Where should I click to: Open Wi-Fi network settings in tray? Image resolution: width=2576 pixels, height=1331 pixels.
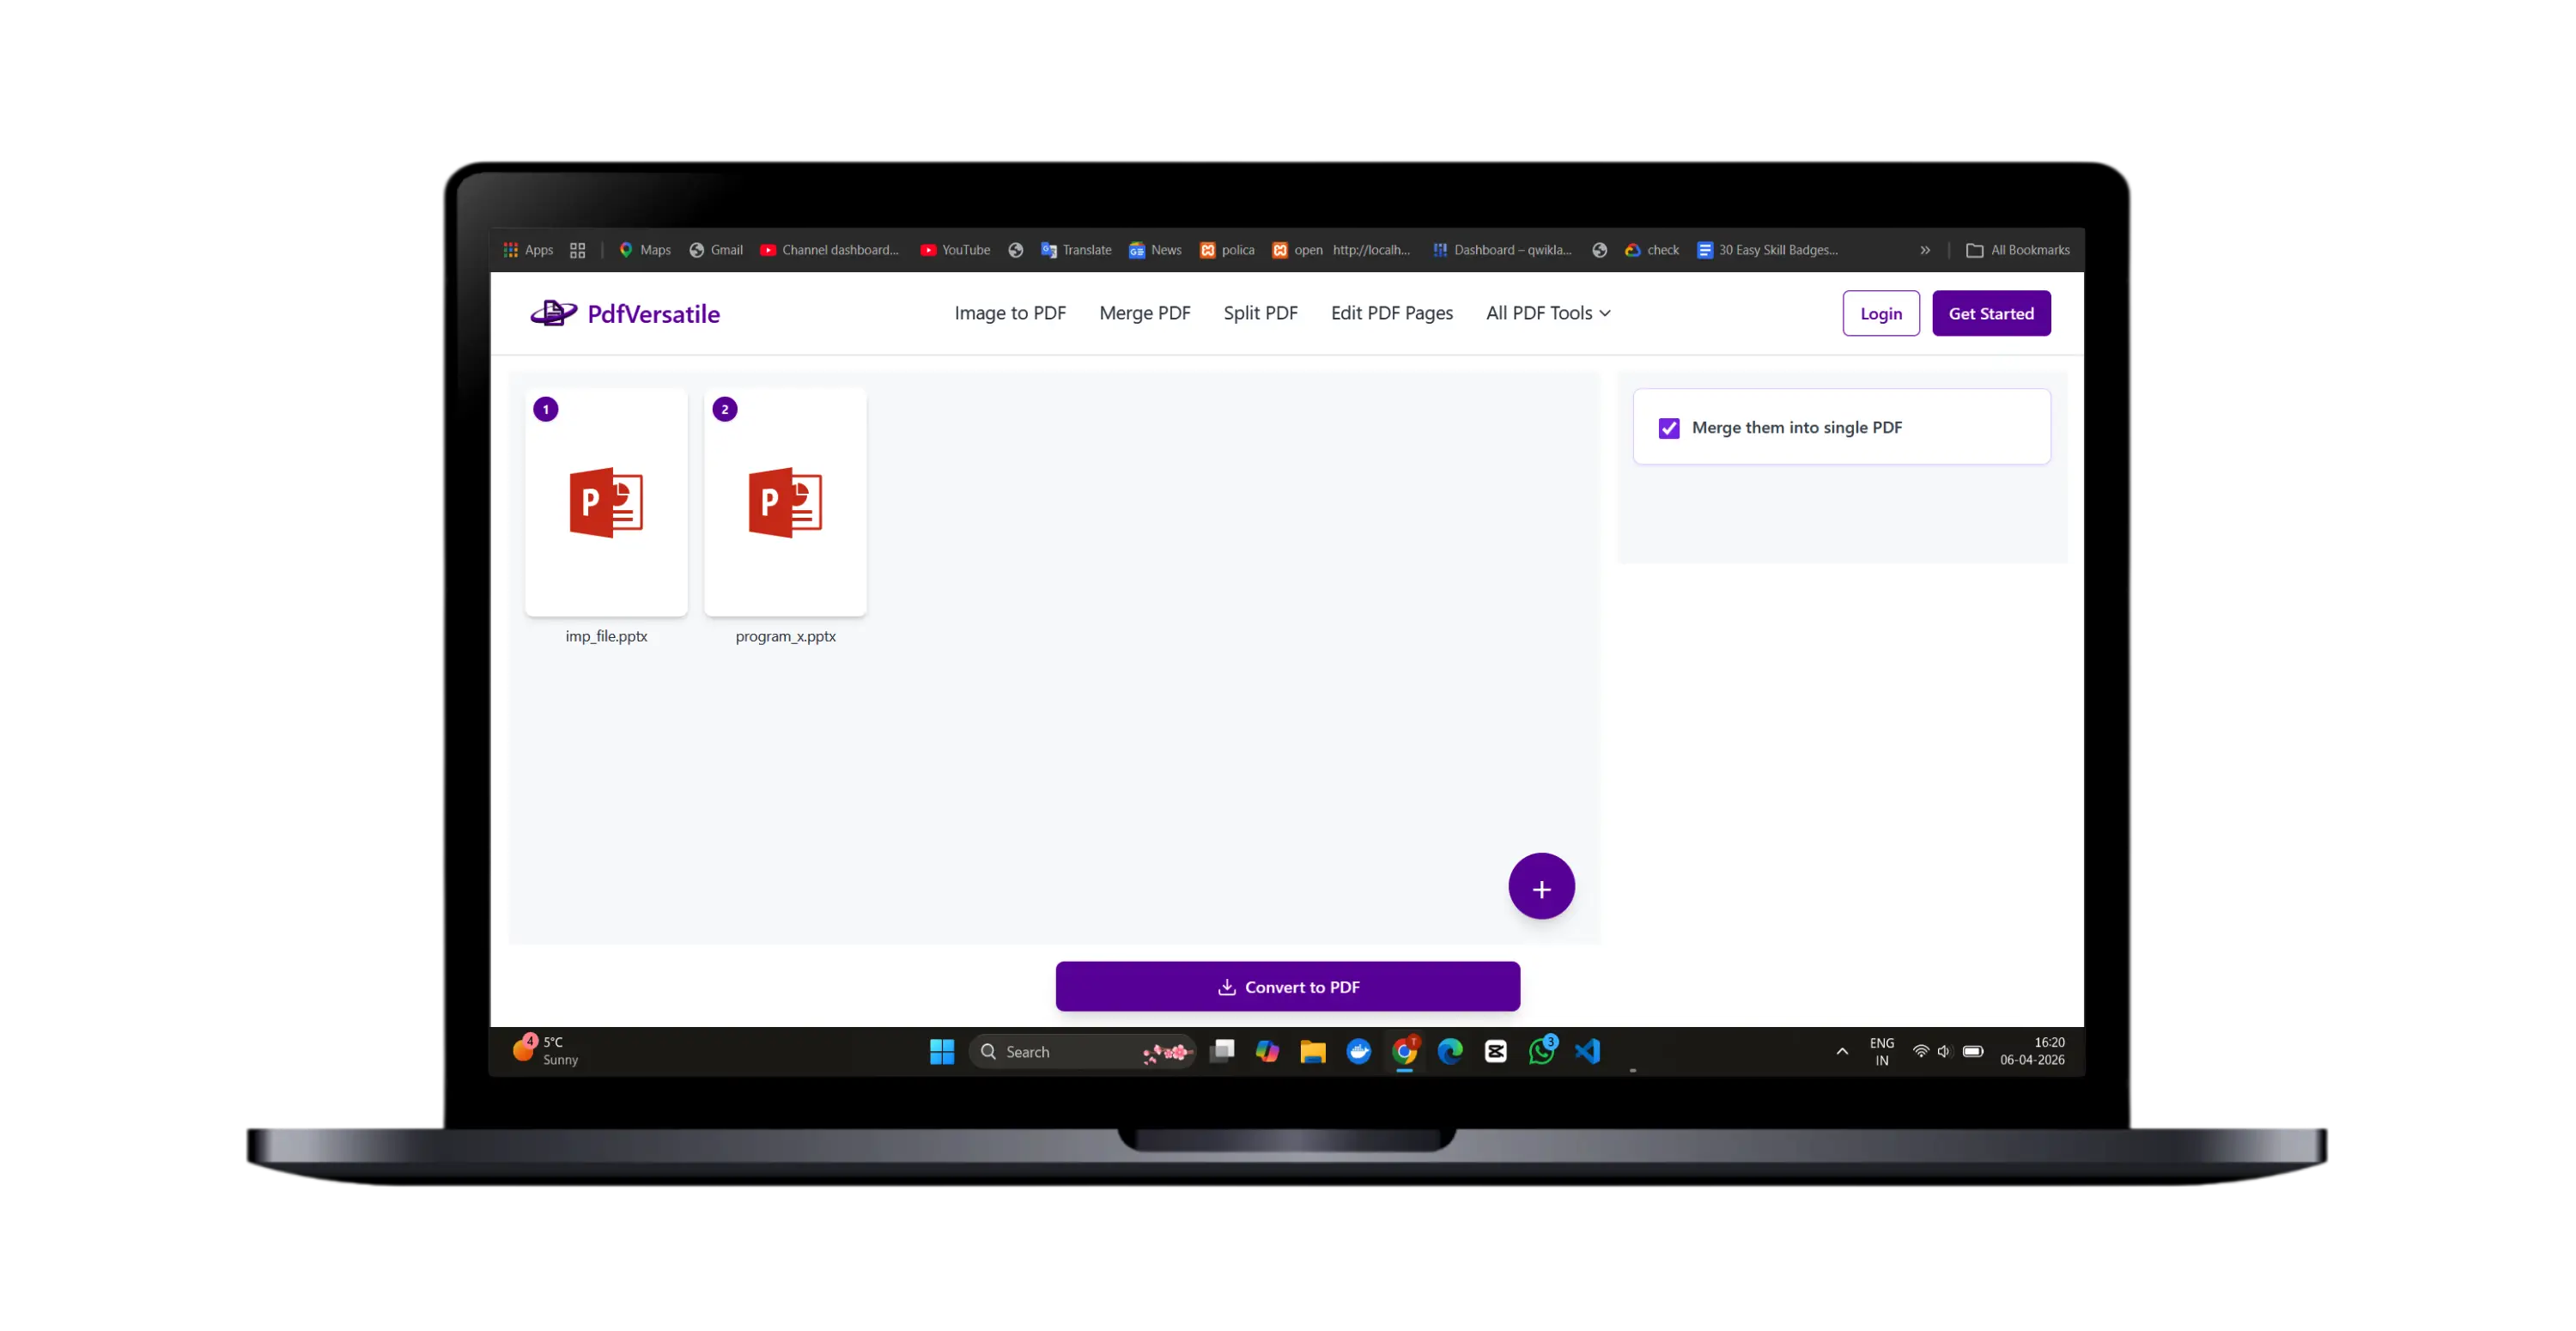point(1920,1051)
